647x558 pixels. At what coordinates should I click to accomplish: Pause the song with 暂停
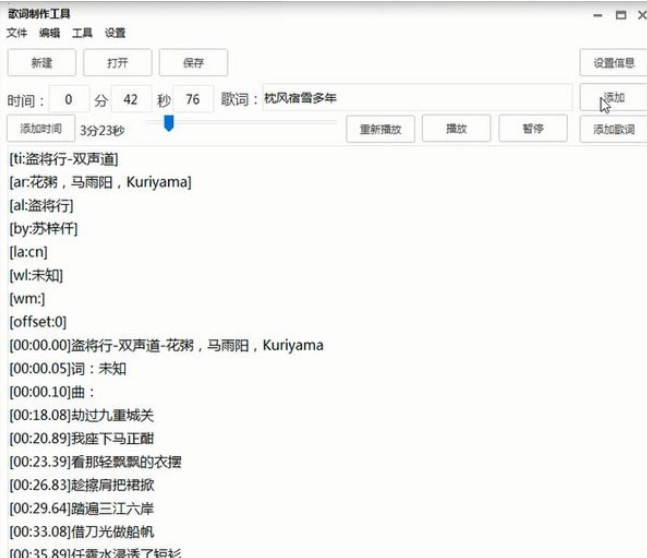pos(532,129)
